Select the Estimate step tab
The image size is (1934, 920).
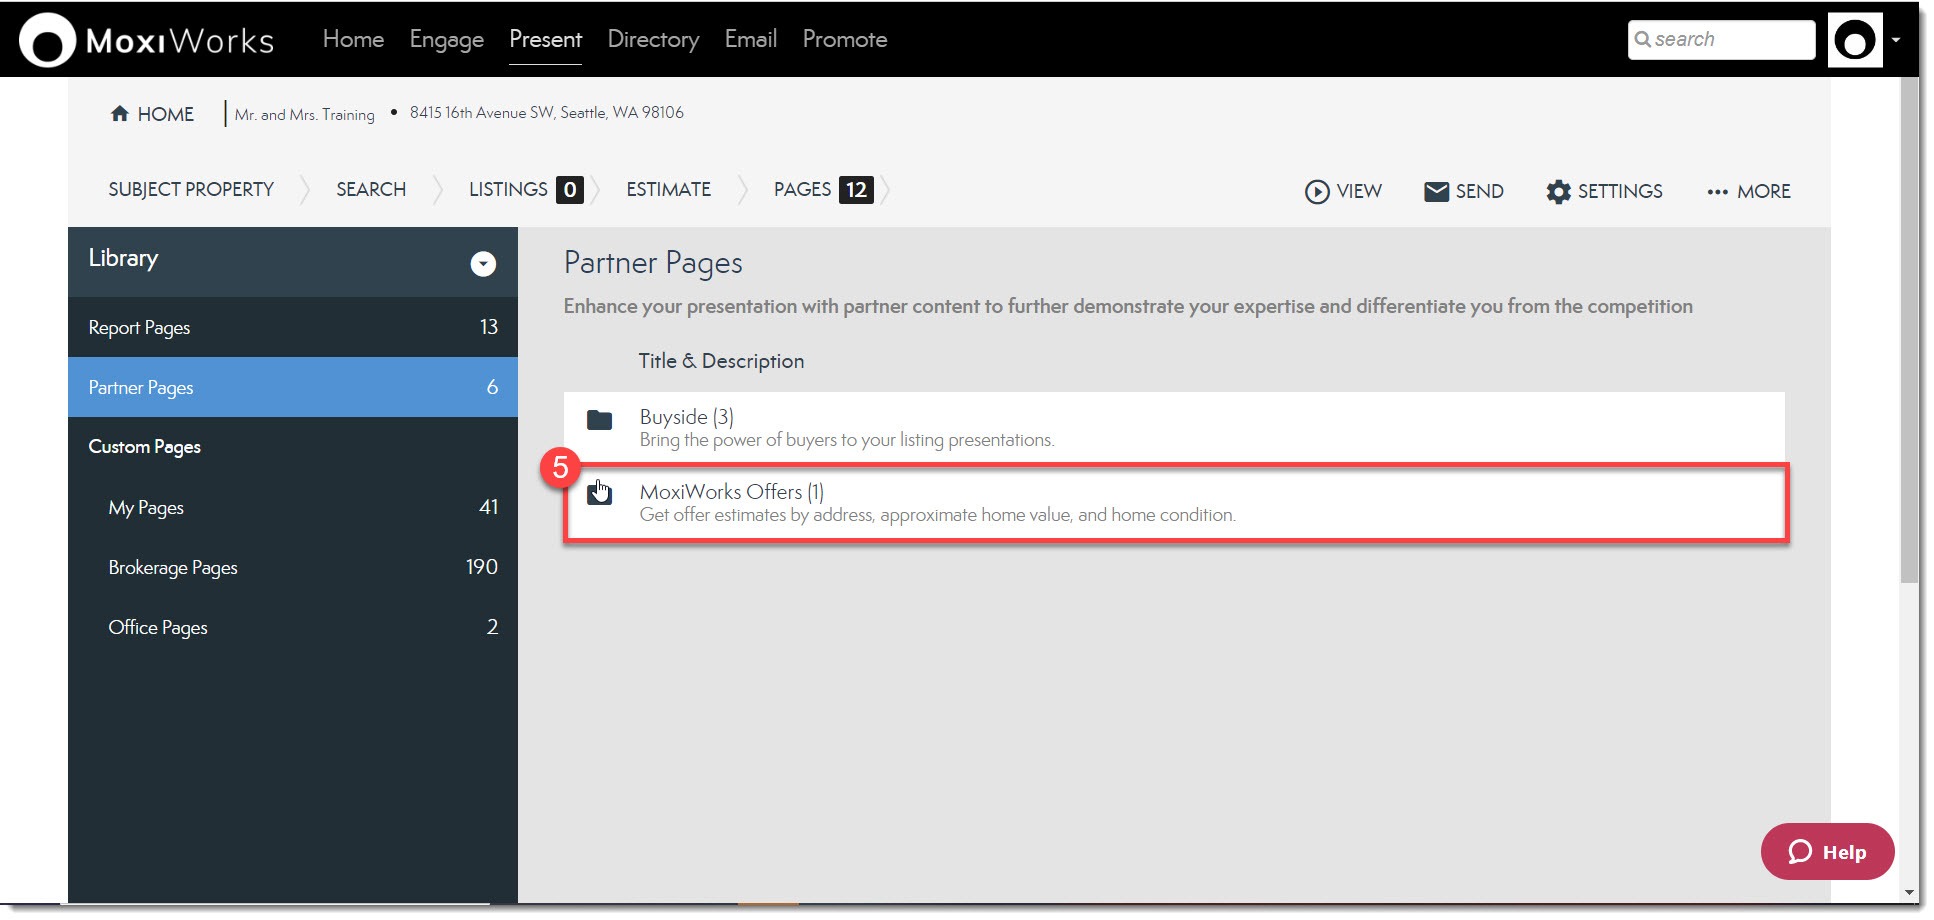point(668,190)
